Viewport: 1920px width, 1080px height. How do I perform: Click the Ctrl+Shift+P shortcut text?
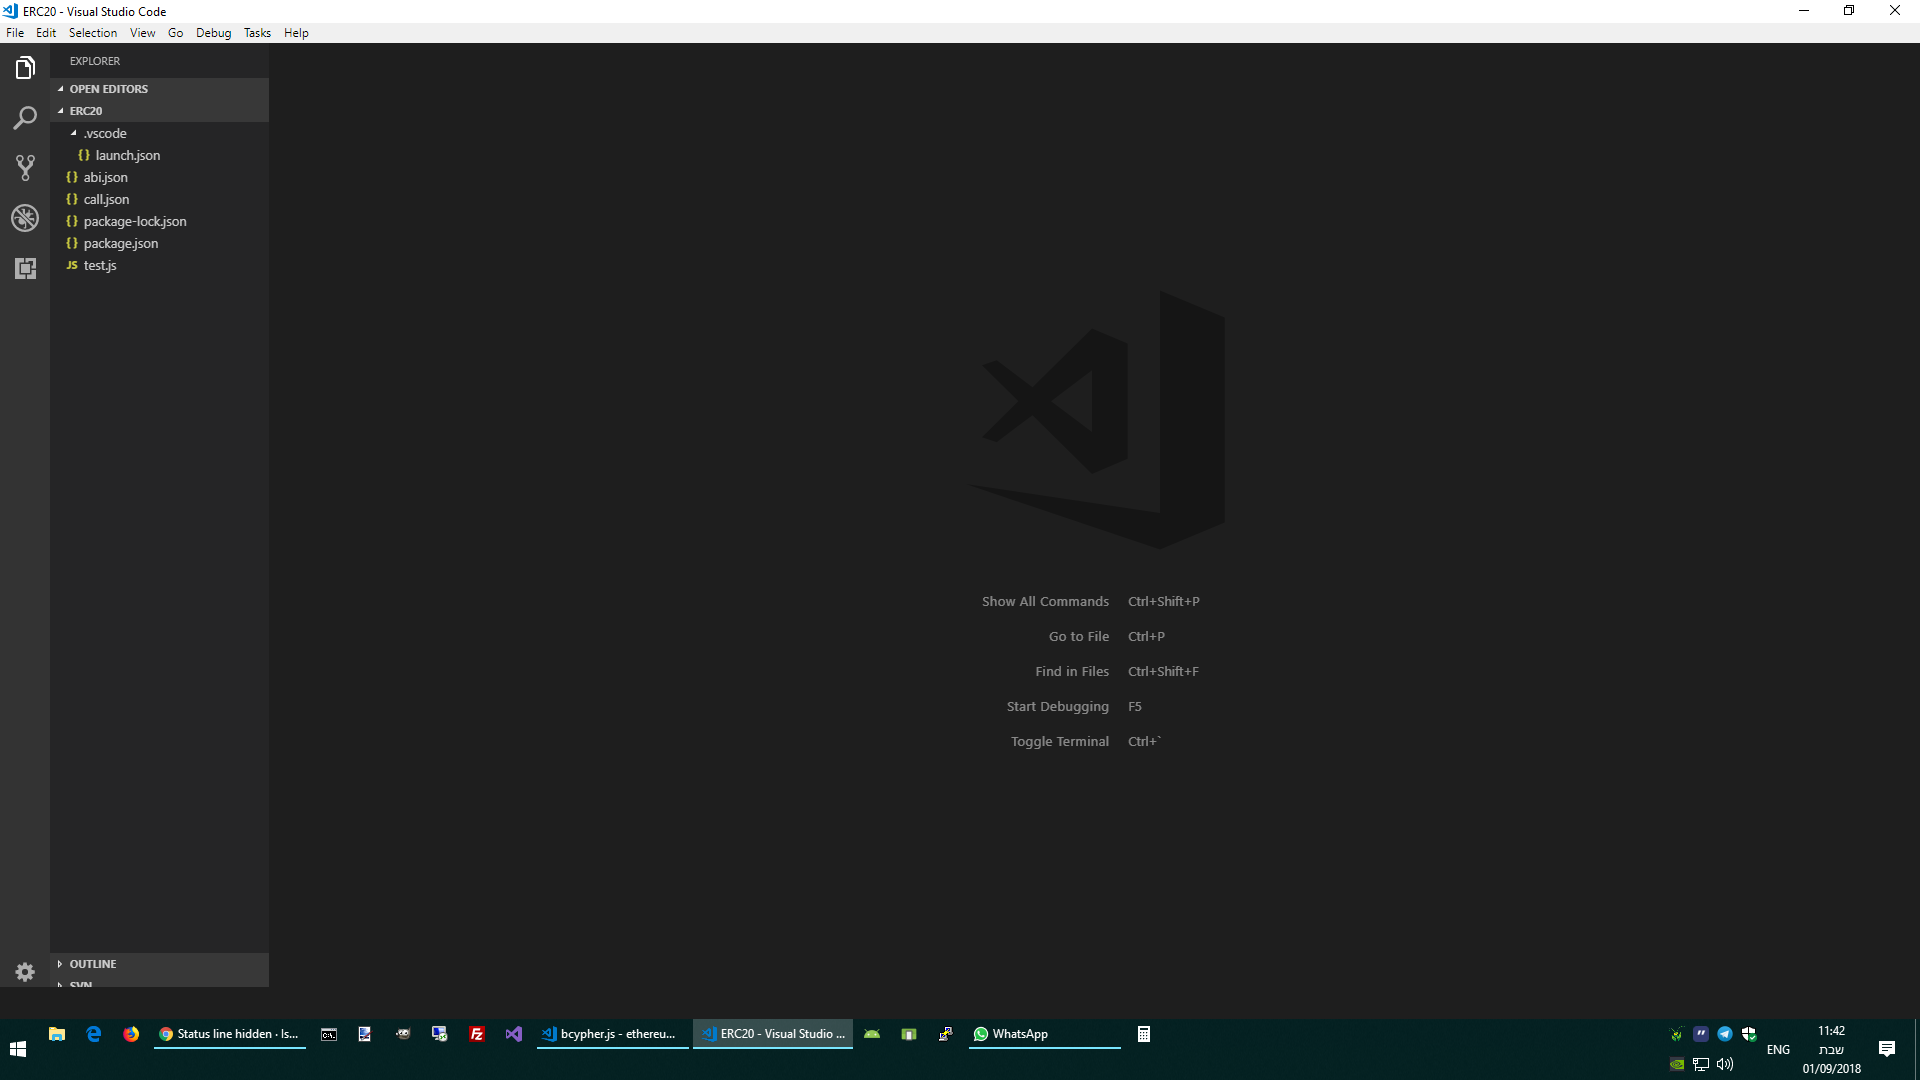click(1164, 601)
